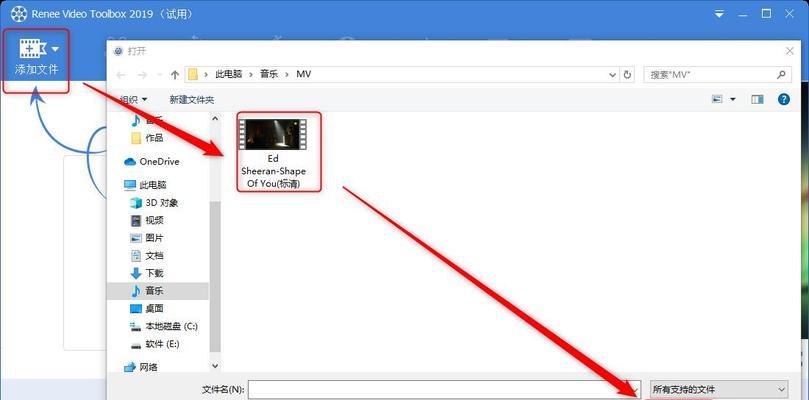Click the Renee Video Toolbox film-reel logo
809x400 pixels.
19,14
